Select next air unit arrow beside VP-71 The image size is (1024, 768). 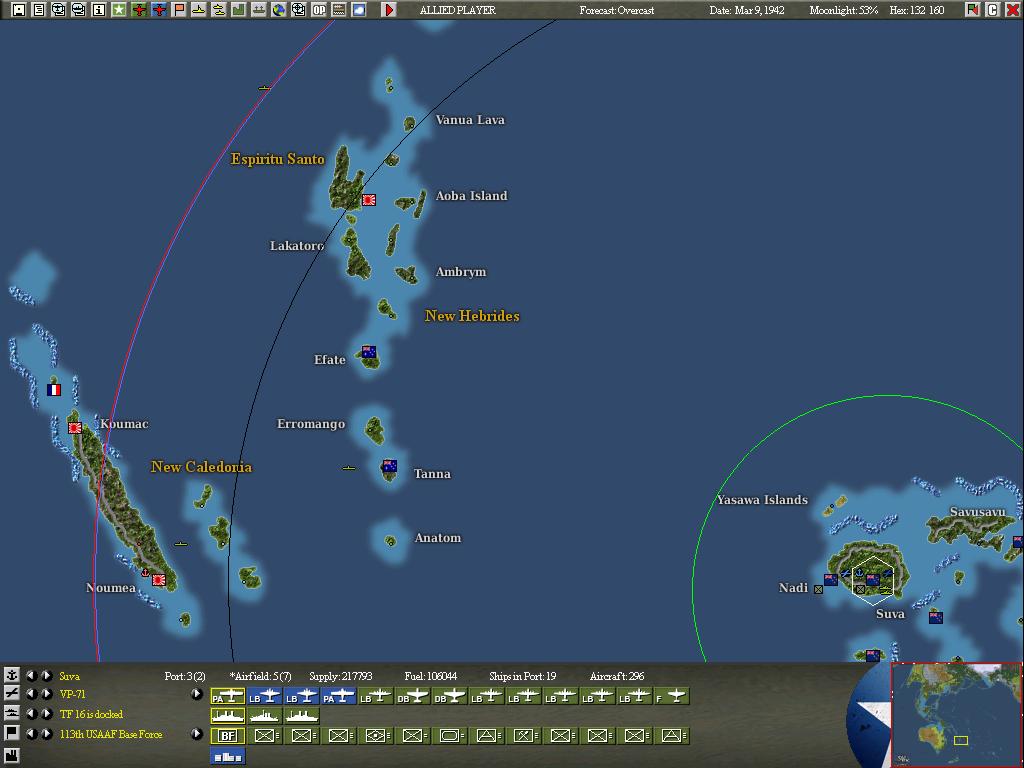click(x=46, y=694)
